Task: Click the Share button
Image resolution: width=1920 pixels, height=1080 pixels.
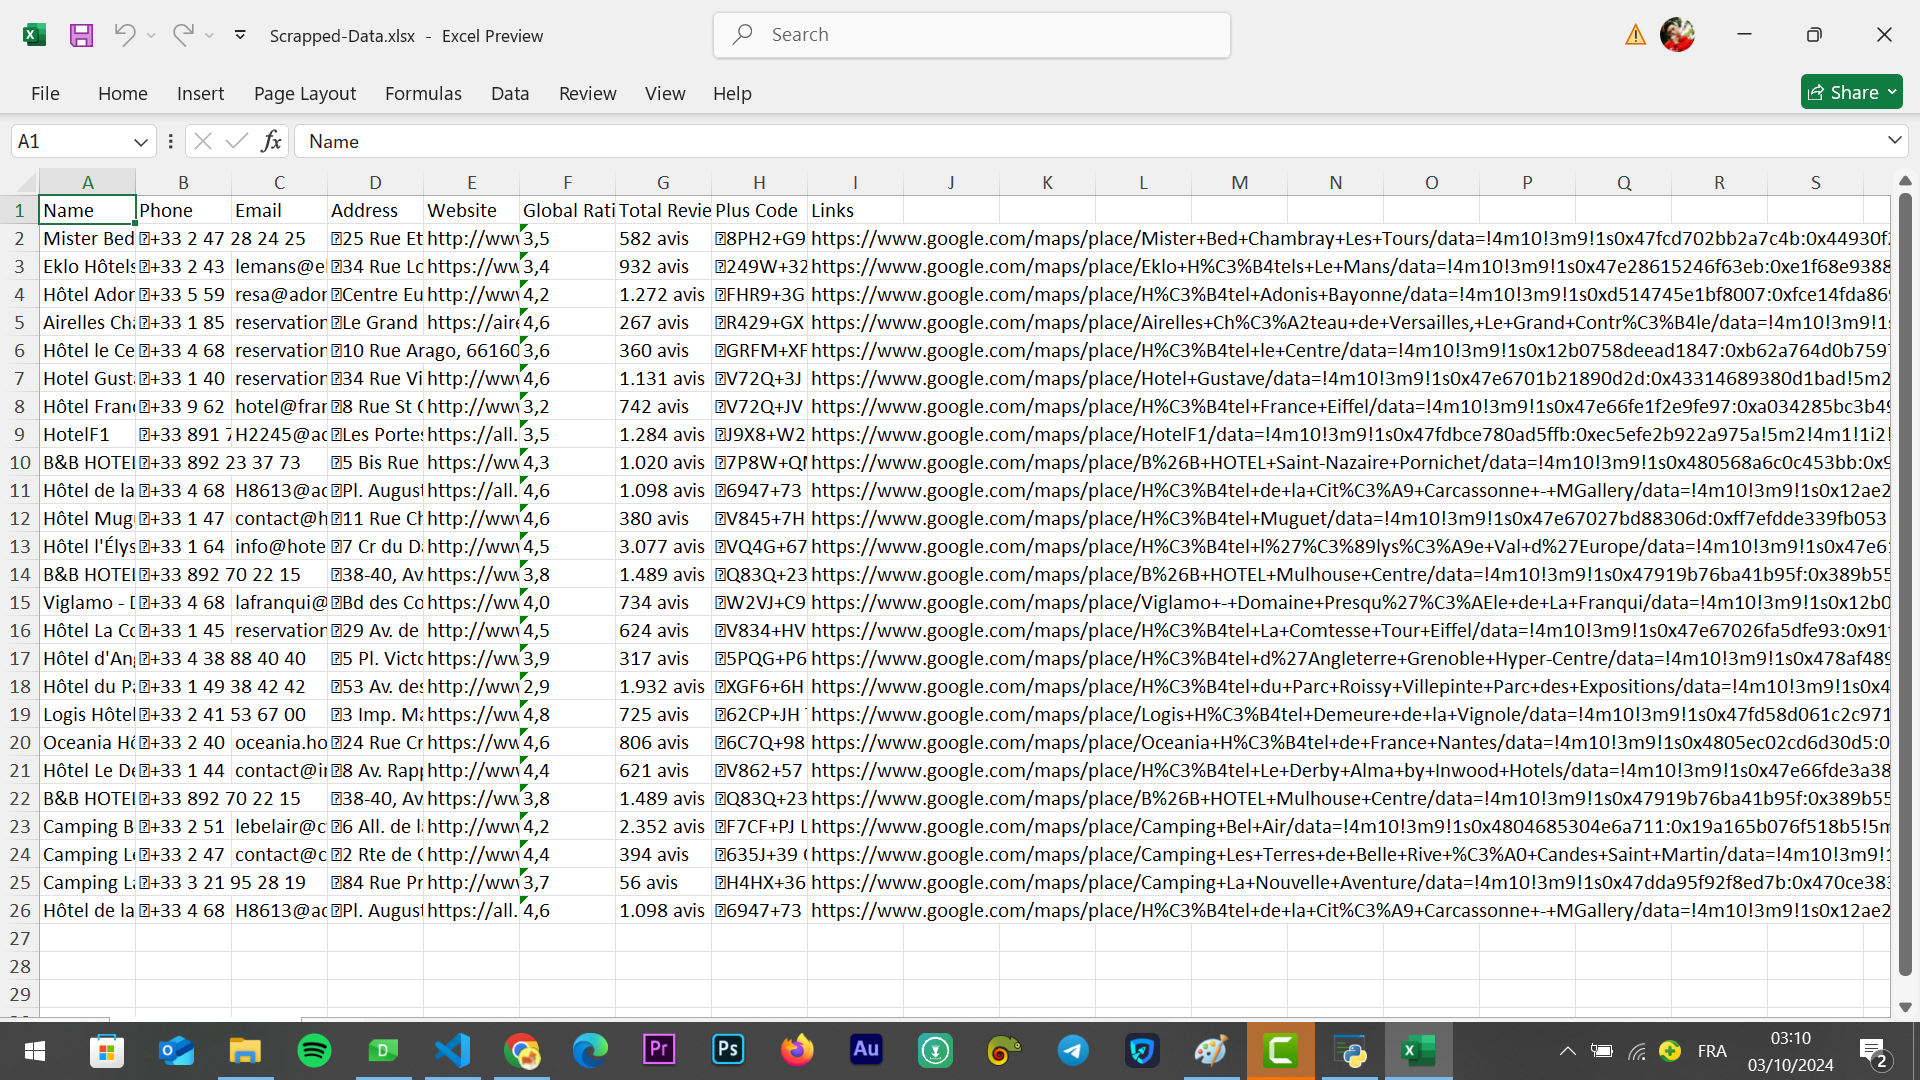Action: 1843,92
